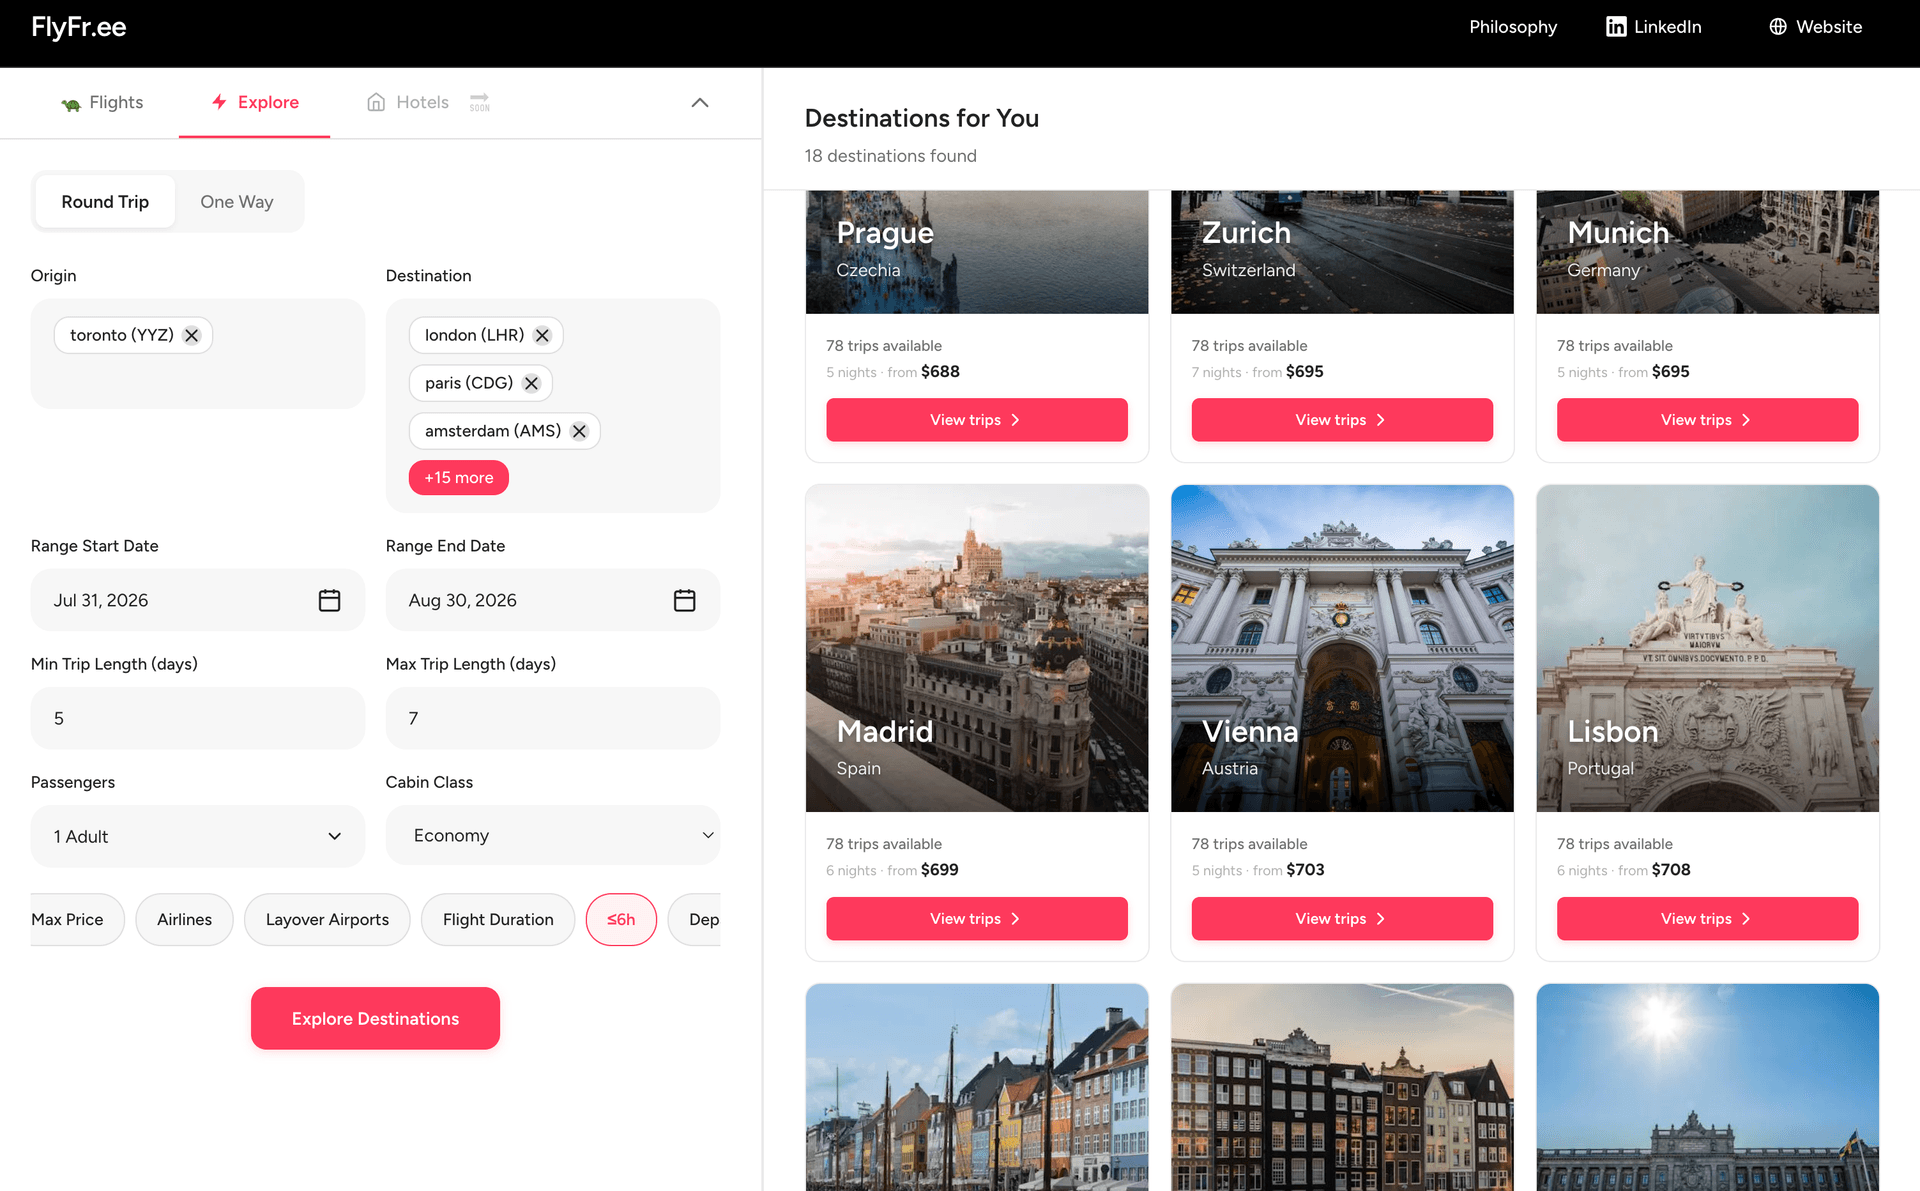Click the turtle icon on Flights tab
1920x1191 pixels.
(71, 104)
